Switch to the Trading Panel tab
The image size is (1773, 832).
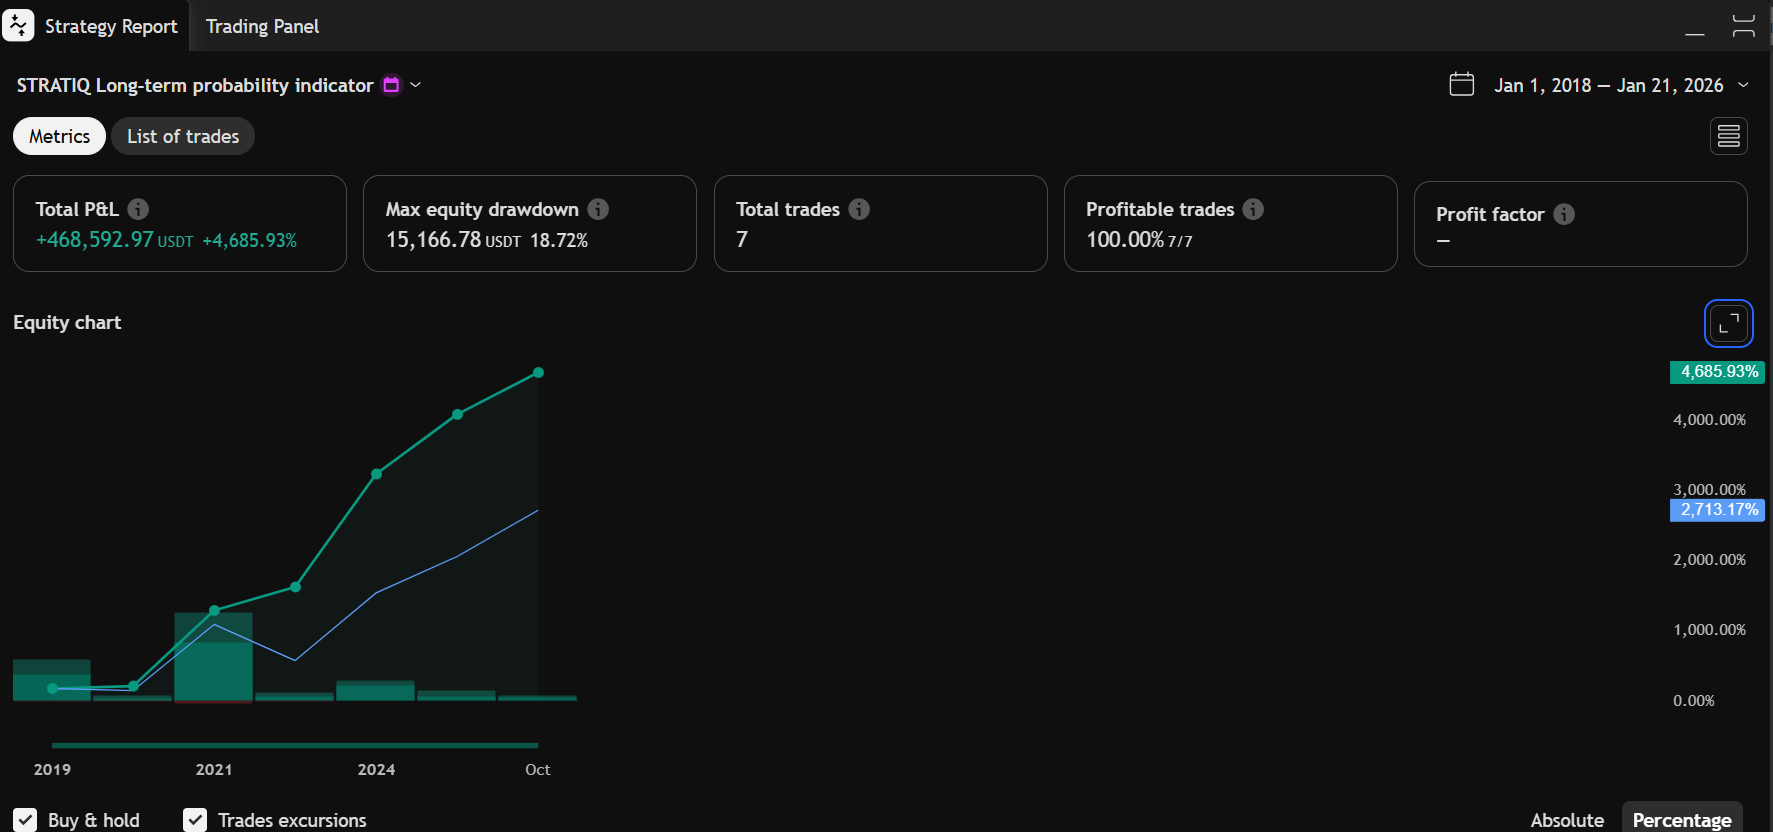262,27
